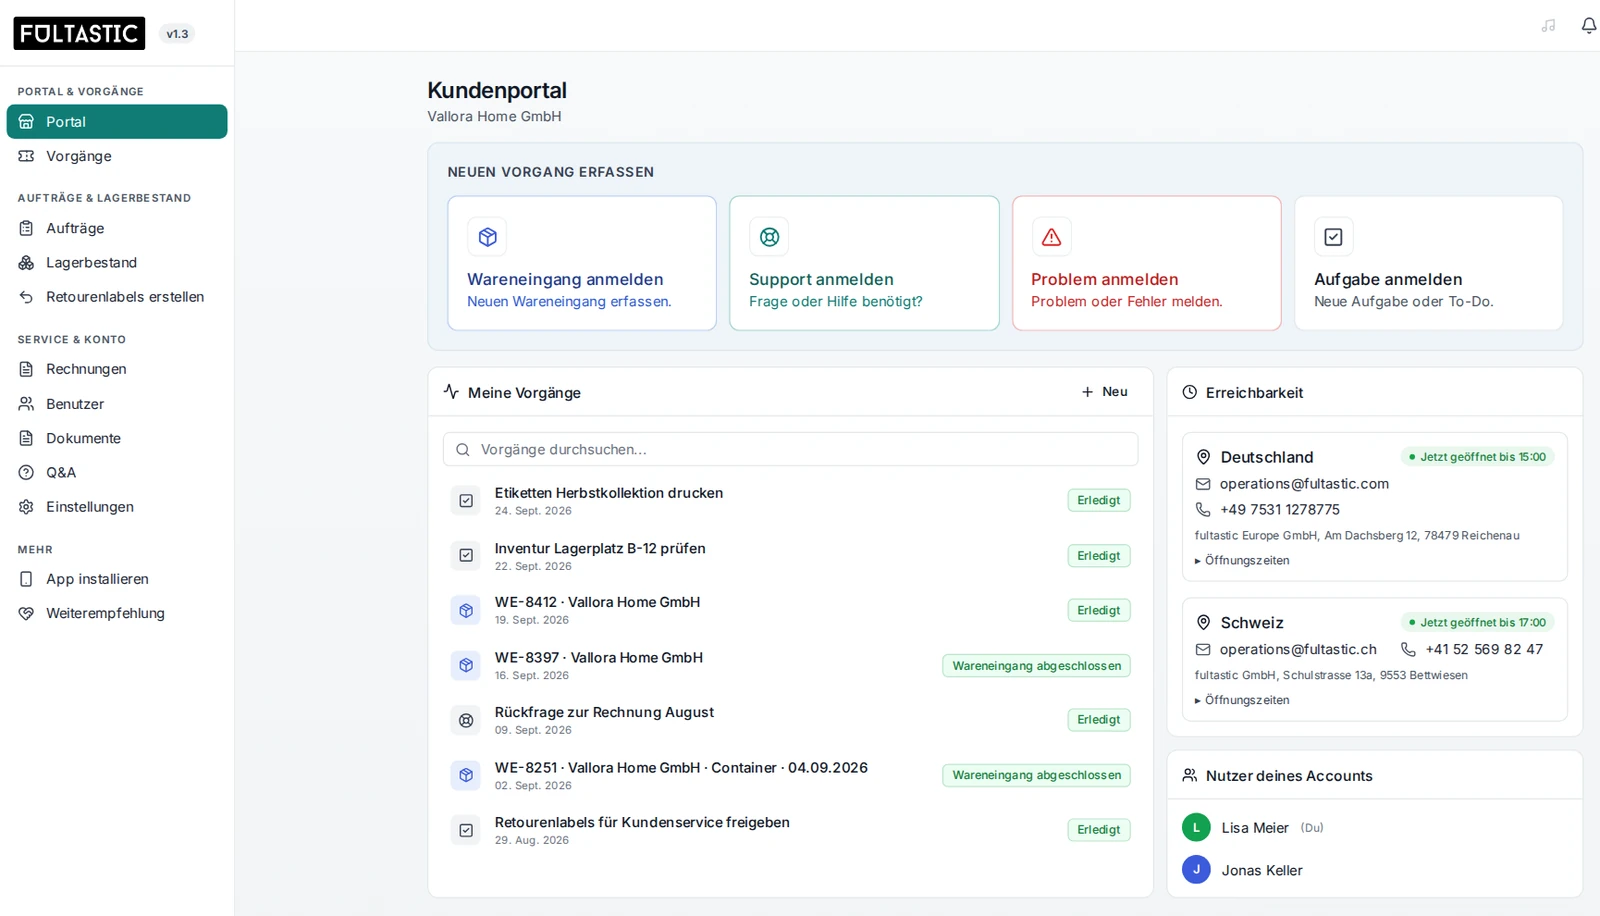Viewport: 1600px width, 916px height.
Task: Open Vorgänge in the sidebar
Action: point(117,156)
